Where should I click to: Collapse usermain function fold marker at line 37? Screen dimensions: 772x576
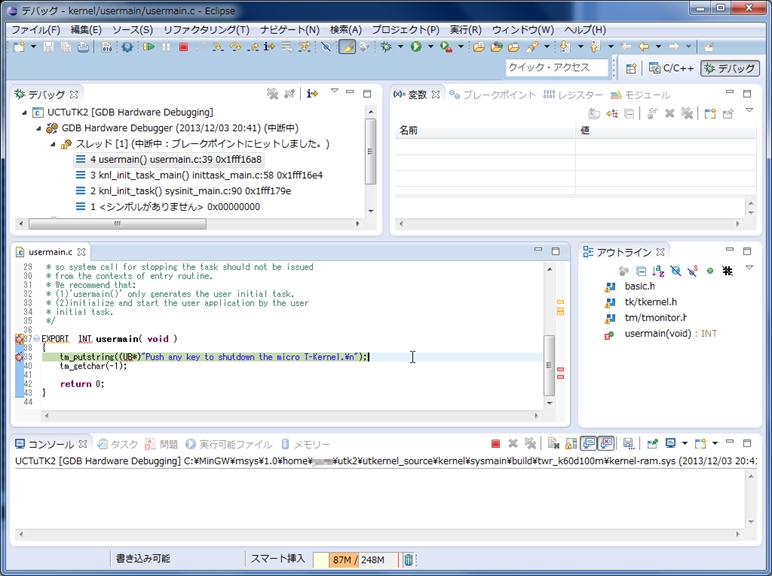click(37, 339)
